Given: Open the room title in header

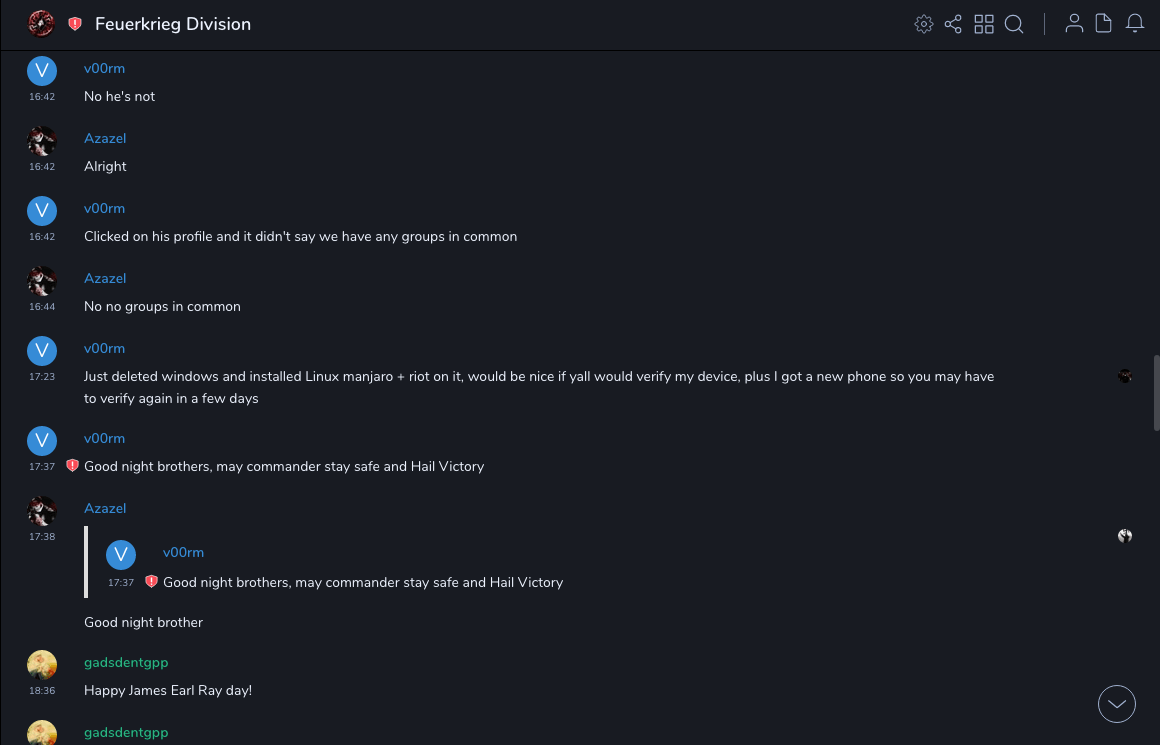Looking at the screenshot, I should coord(173,24).
